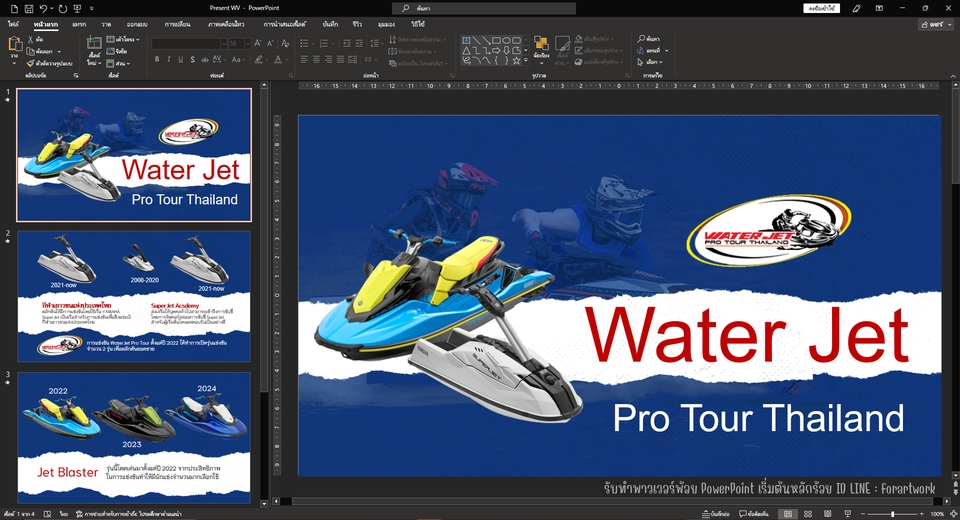Expand the shapes gallery more arrow
The image size is (960, 520).
[x=526, y=61]
